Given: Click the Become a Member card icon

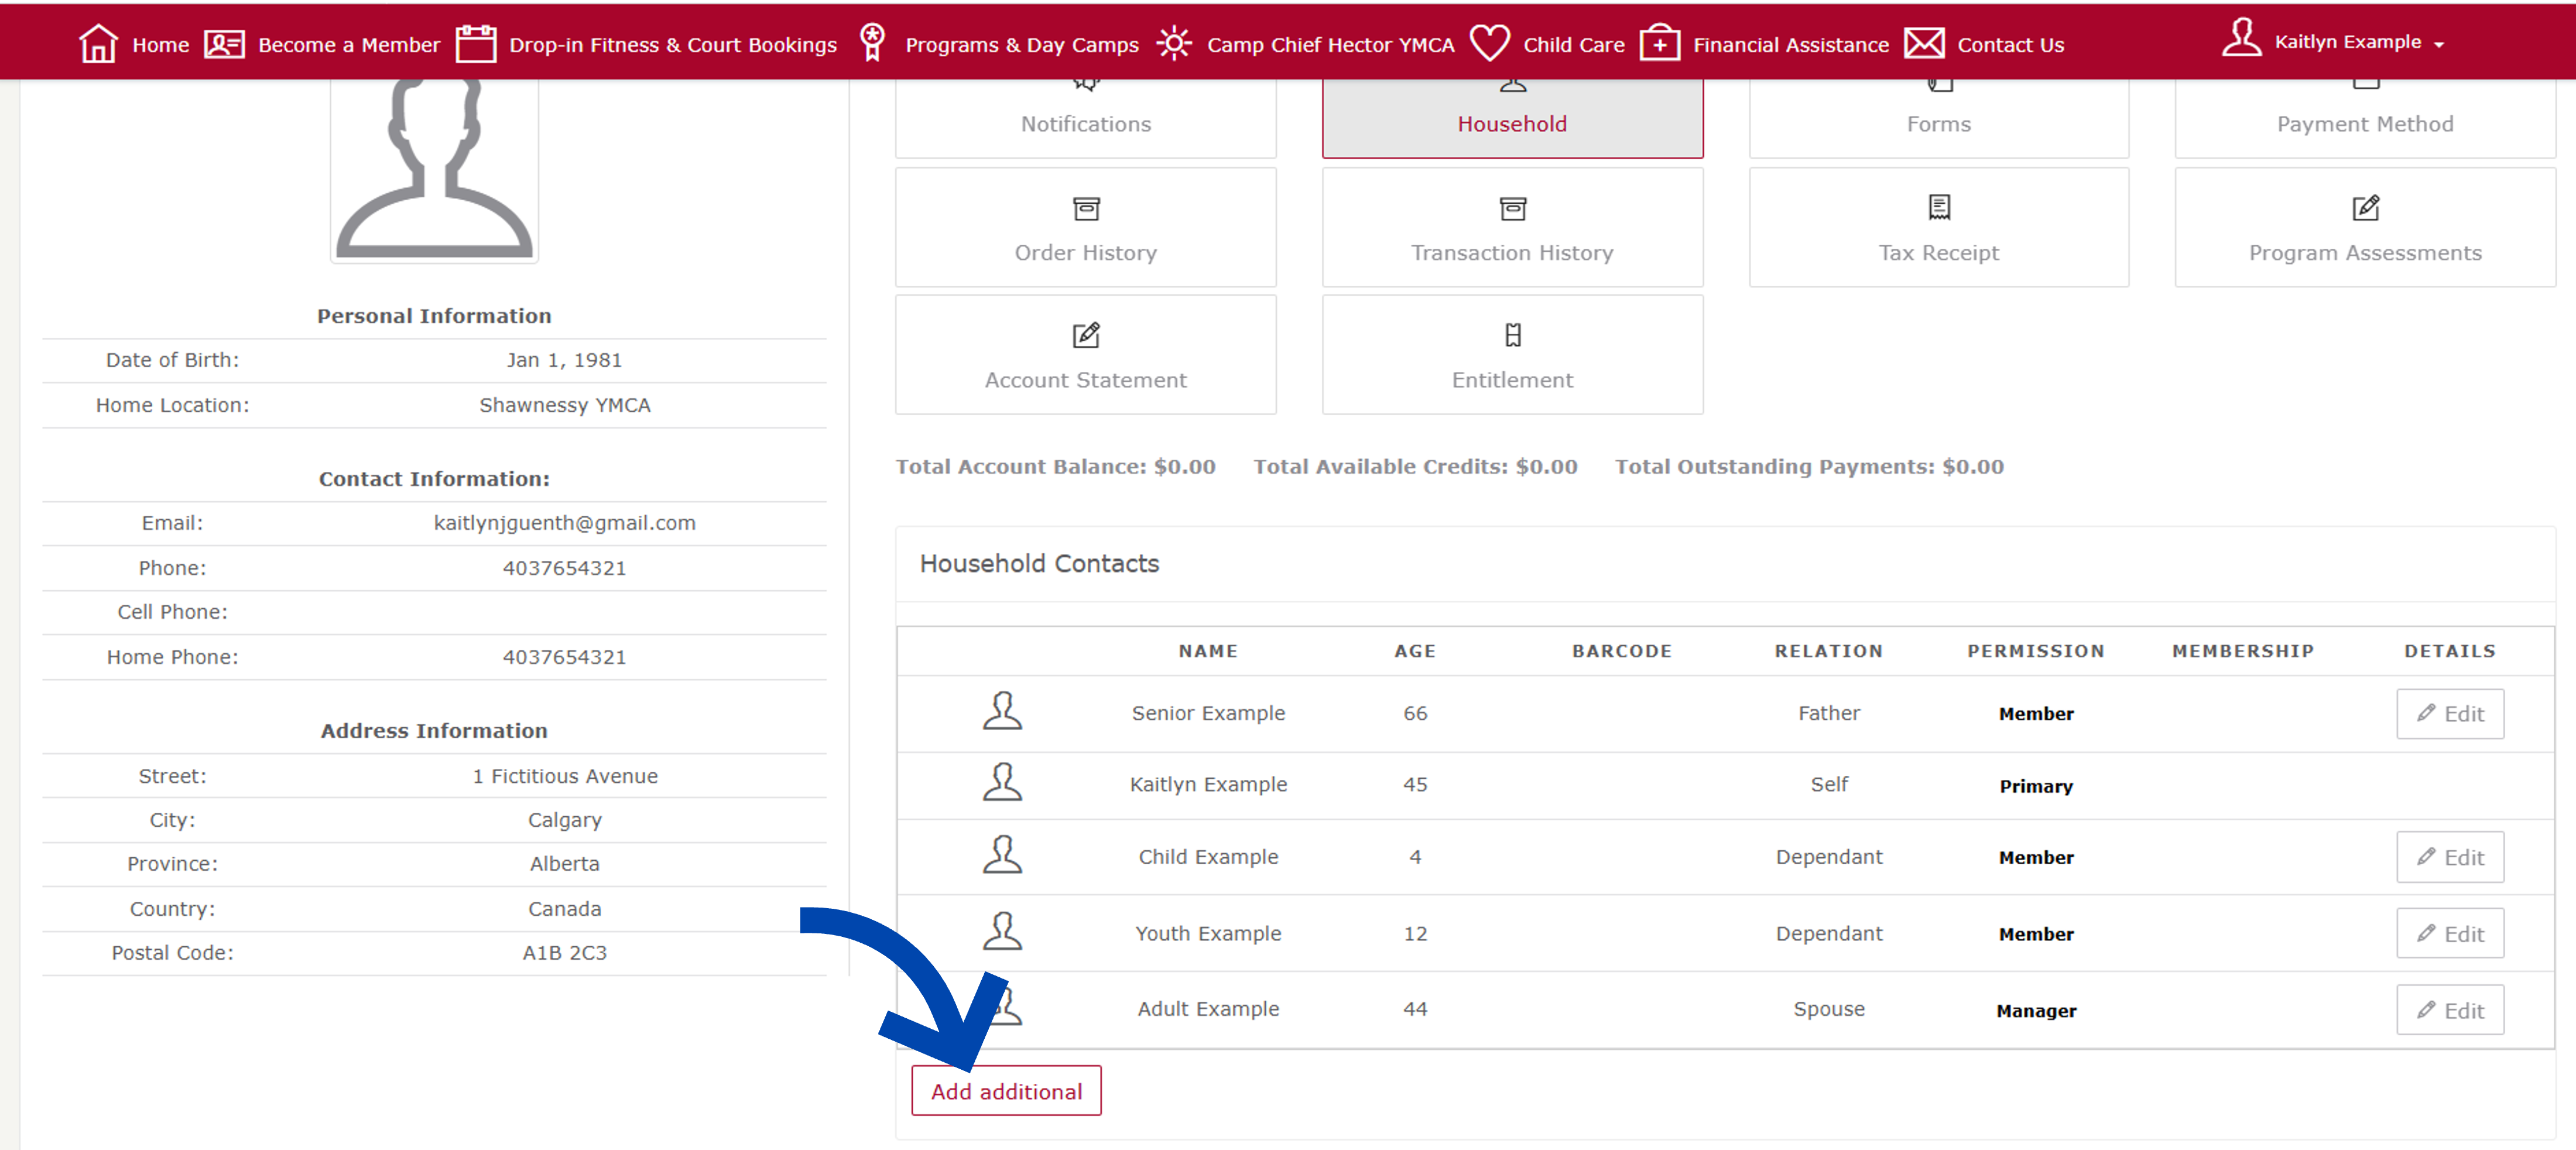Looking at the screenshot, I should click(x=224, y=44).
